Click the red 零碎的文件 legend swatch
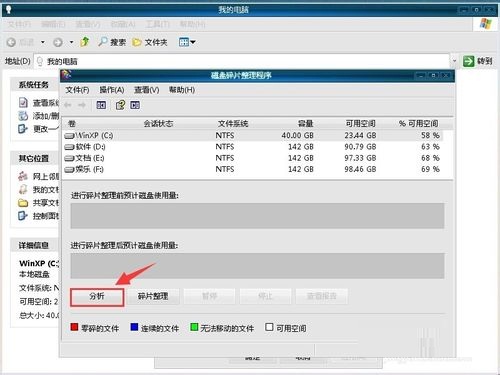The height and width of the screenshot is (375, 500). pos(74,327)
